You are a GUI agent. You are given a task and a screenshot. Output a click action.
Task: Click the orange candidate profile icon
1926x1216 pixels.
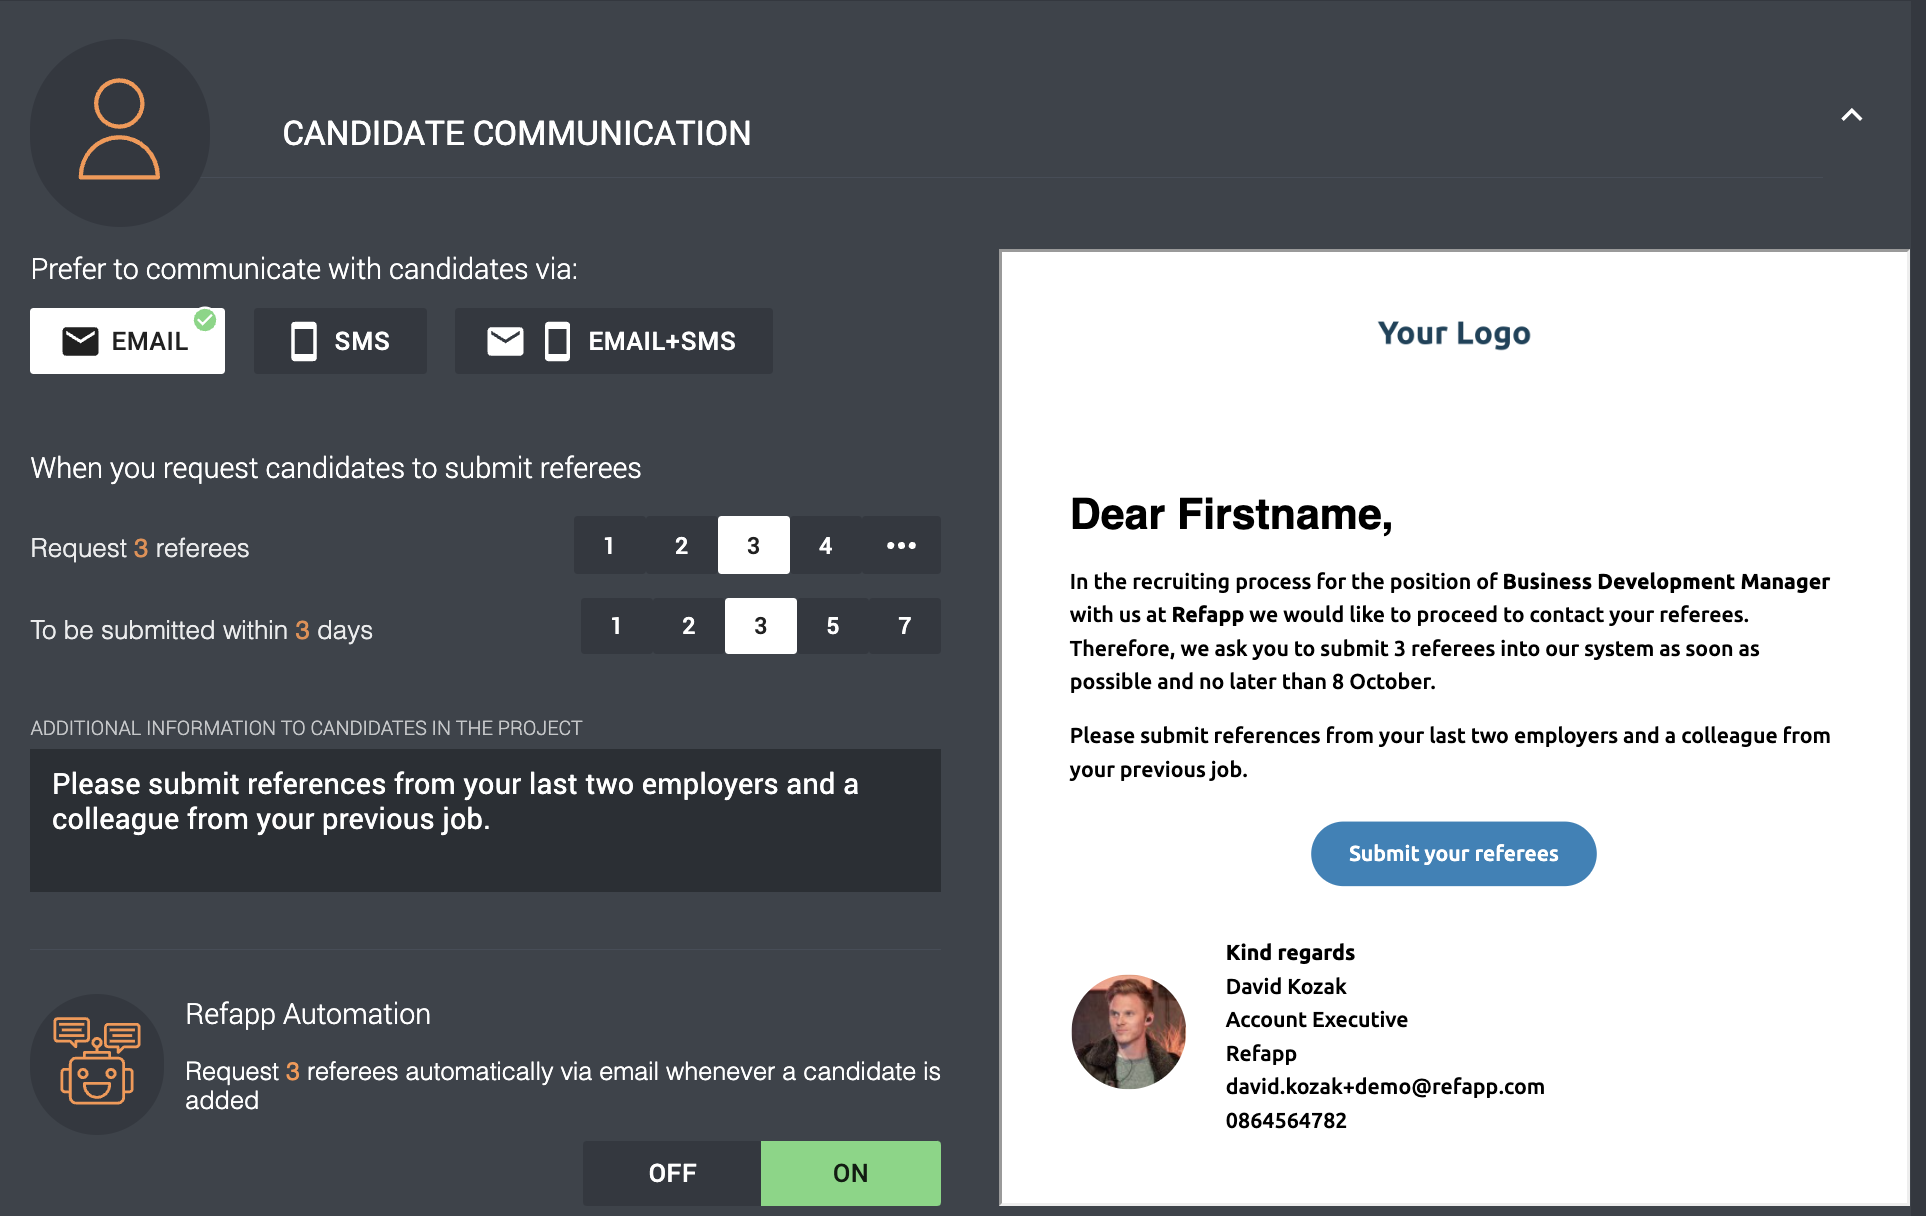click(x=119, y=130)
